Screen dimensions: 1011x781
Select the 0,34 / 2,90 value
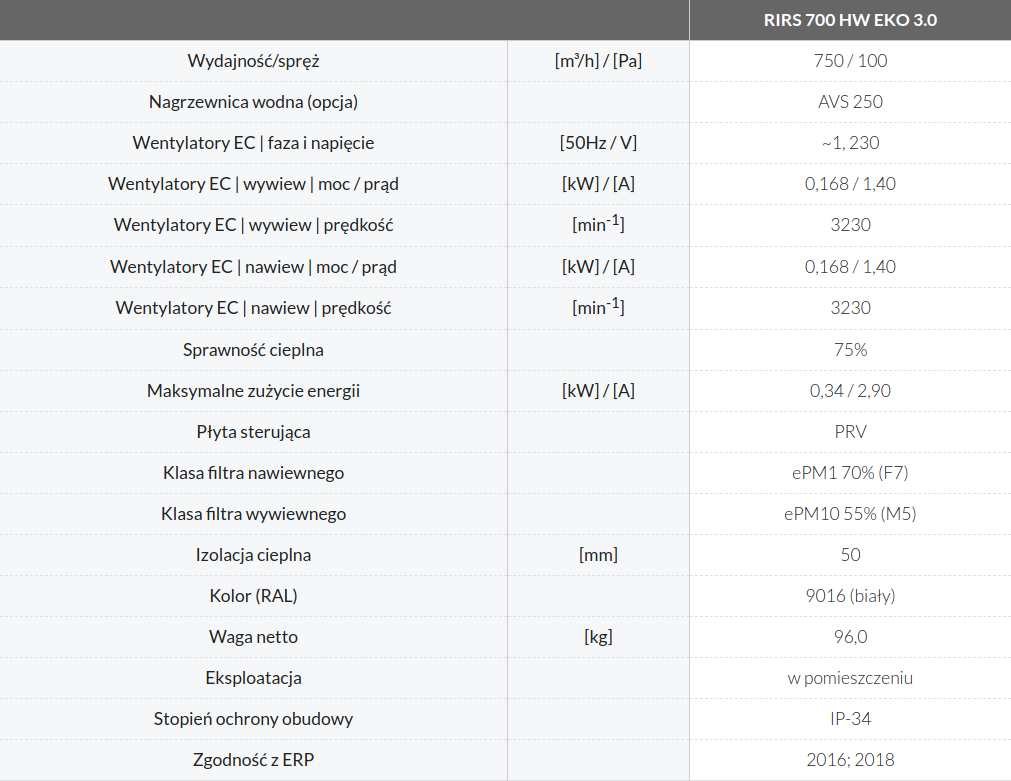coord(850,391)
